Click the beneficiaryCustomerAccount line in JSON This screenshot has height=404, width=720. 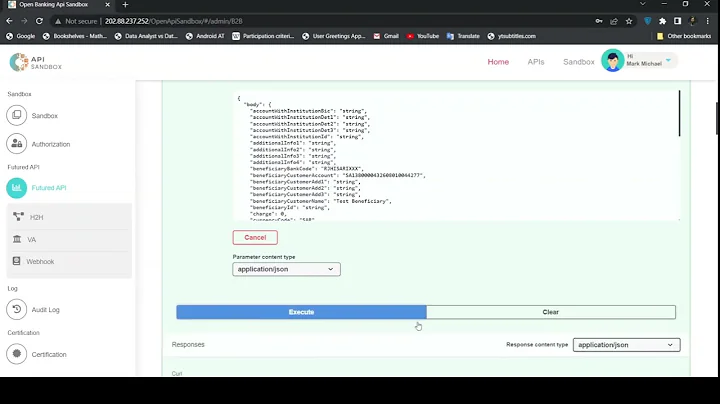(338, 175)
